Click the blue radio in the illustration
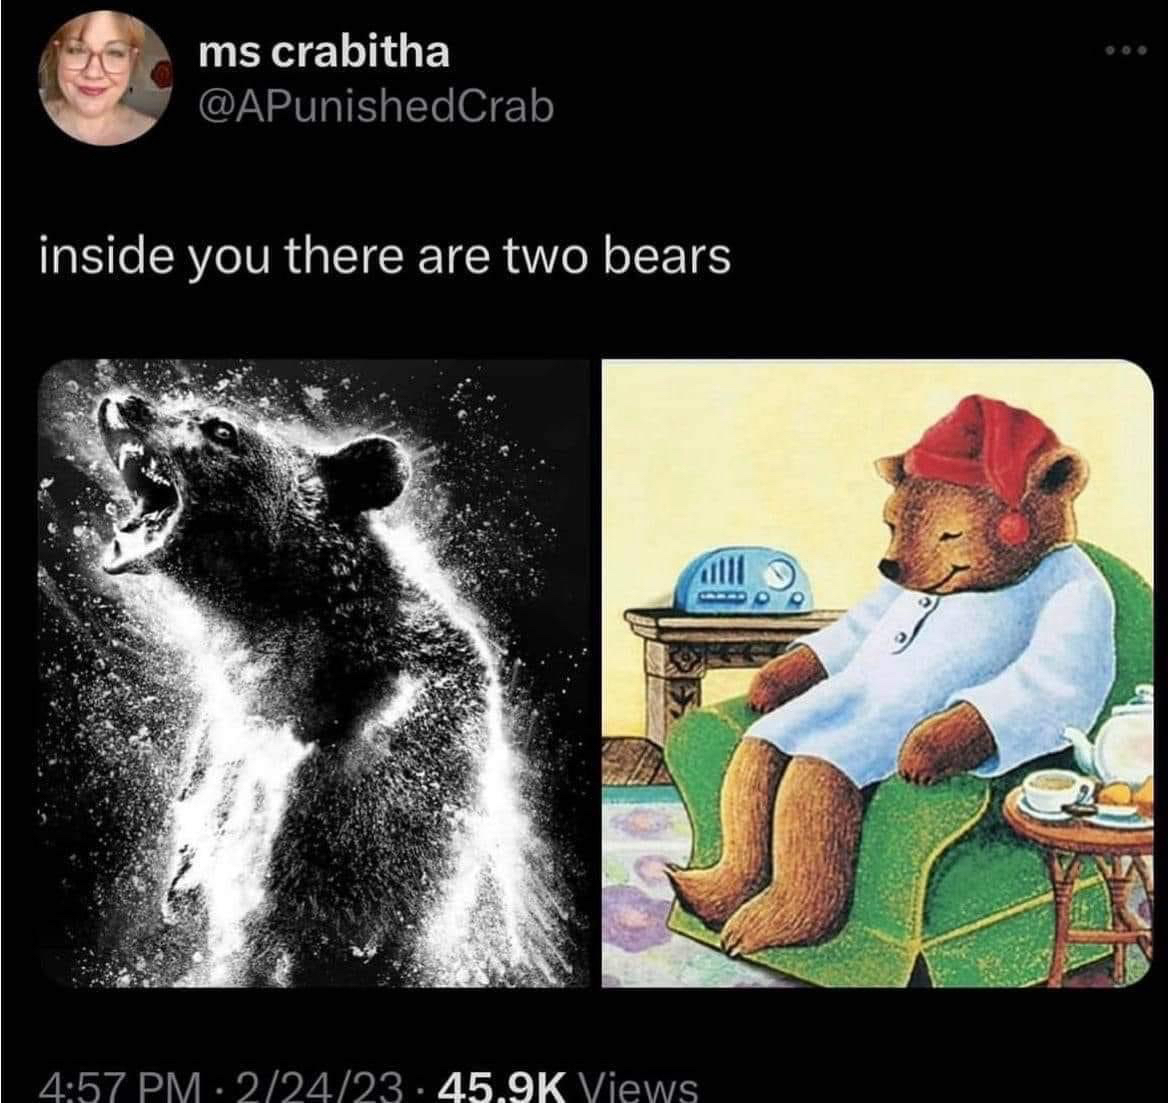1169x1103 pixels. pos(743,582)
